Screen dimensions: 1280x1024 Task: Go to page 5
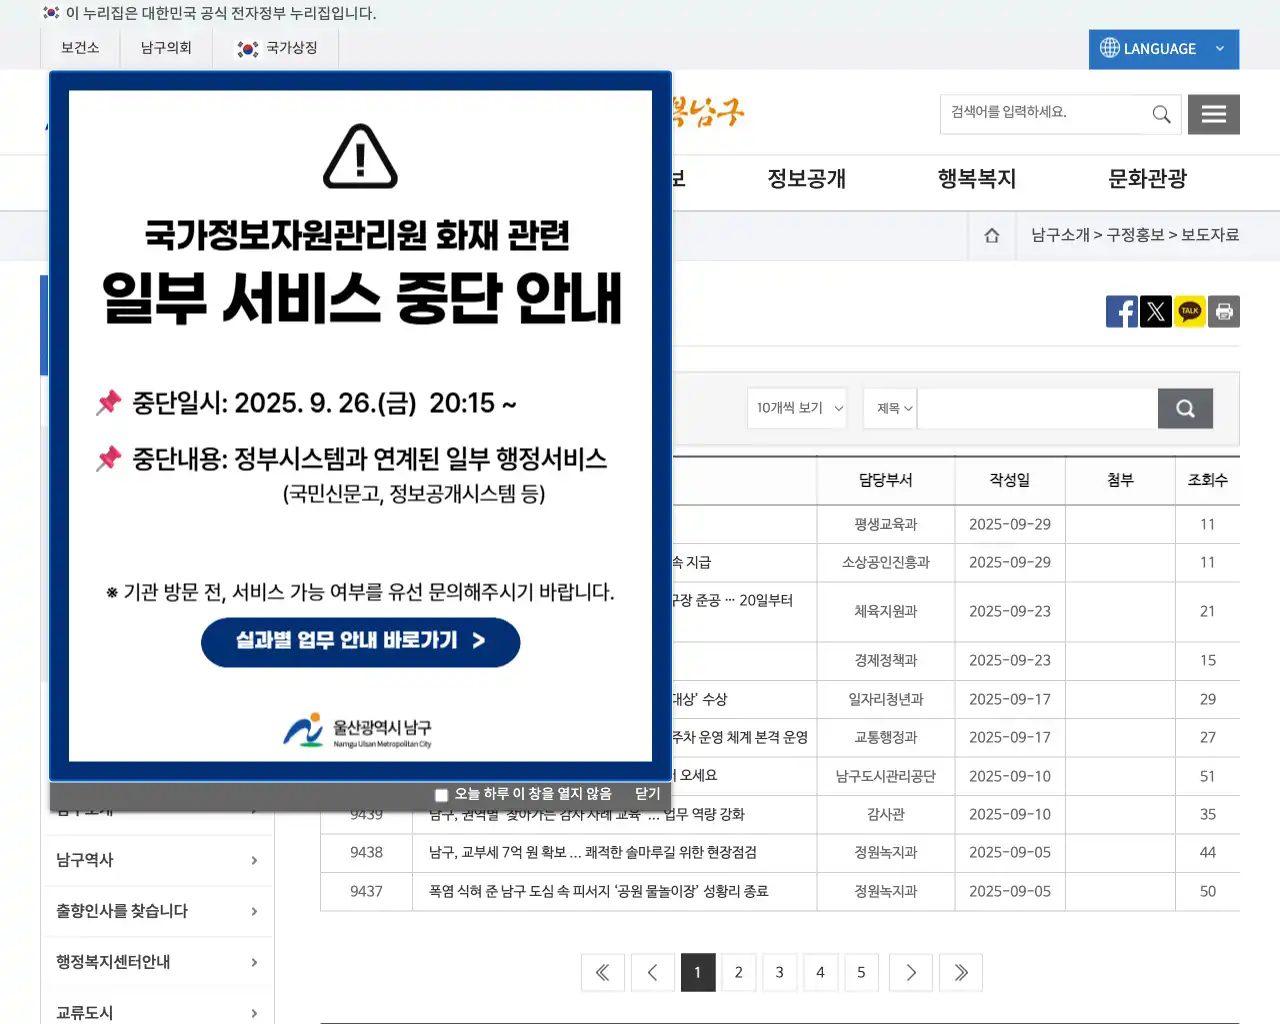pos(861,972)
